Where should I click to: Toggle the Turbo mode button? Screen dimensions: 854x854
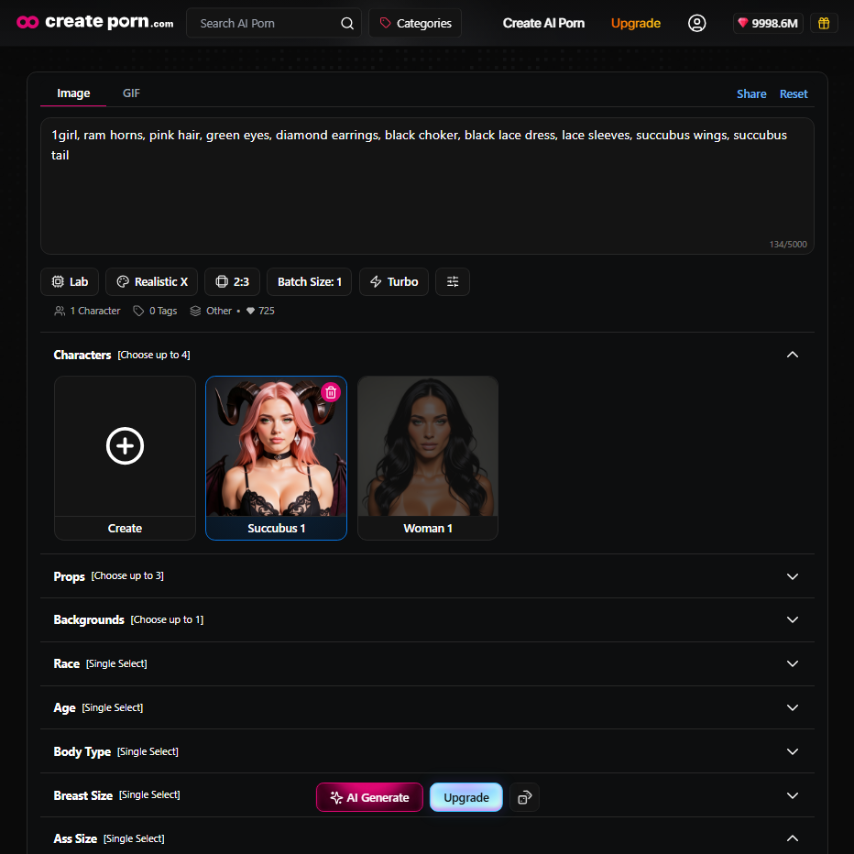tap(394, 282)
